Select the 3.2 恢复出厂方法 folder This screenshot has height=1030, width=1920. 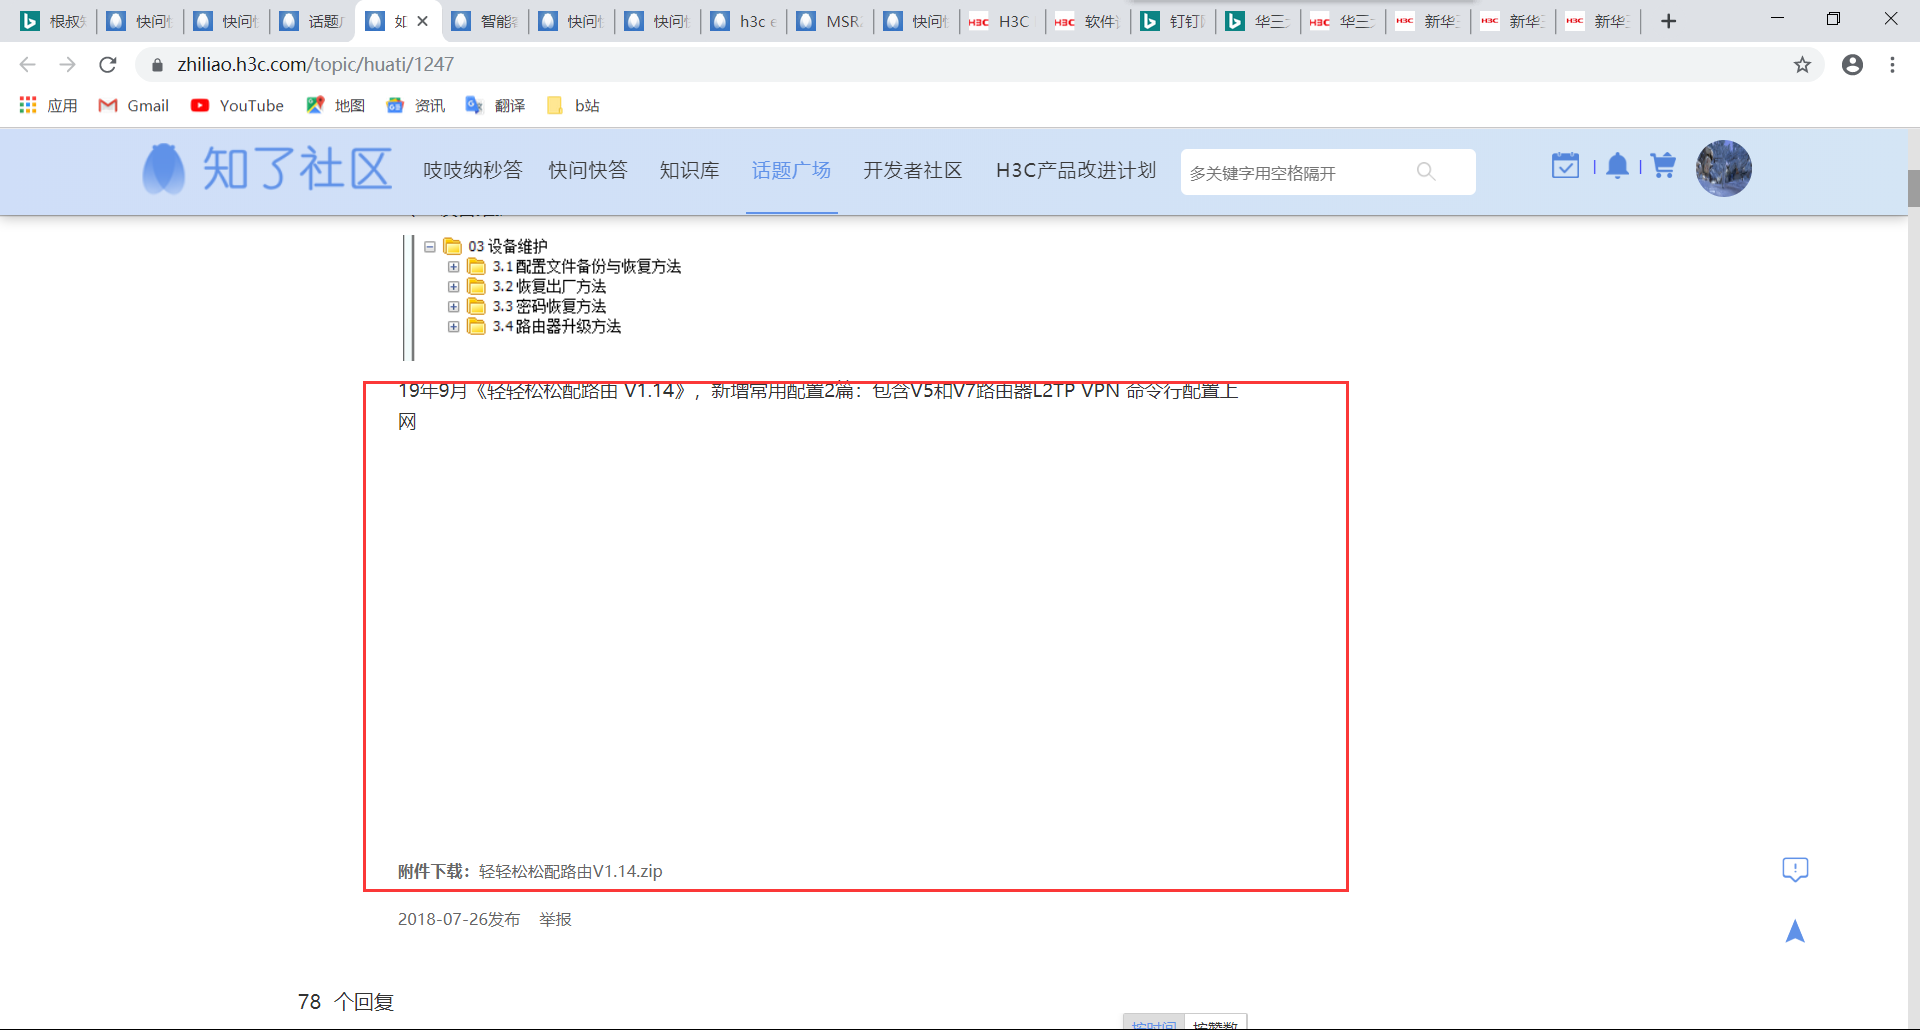pyautogui.click(x=537, y=287)
